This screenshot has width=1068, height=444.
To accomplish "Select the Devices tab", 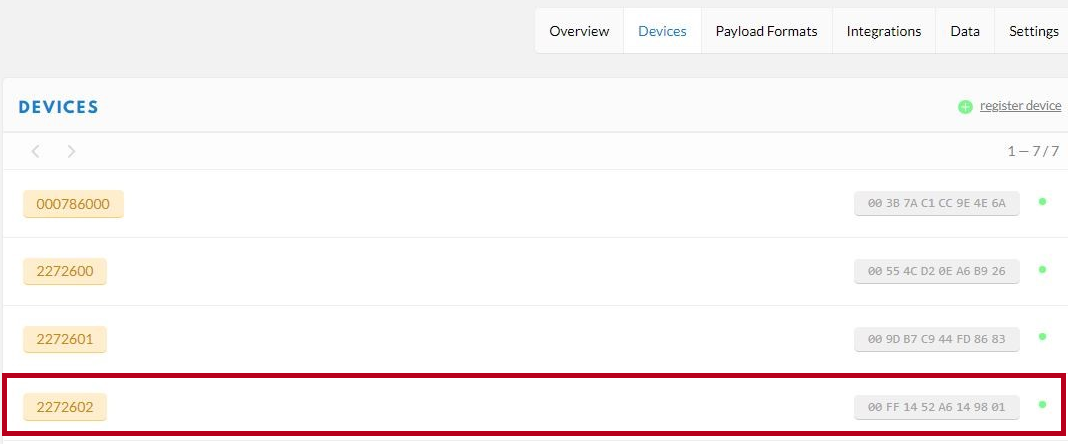I will tap(662, 31).
